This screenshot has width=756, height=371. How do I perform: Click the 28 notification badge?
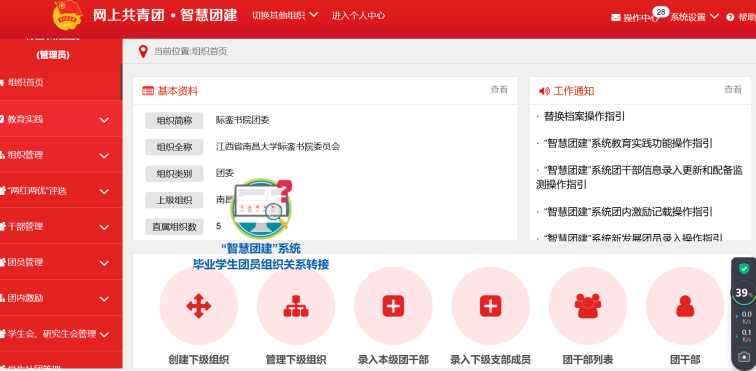pyautogui.click(x=661, y=12)
